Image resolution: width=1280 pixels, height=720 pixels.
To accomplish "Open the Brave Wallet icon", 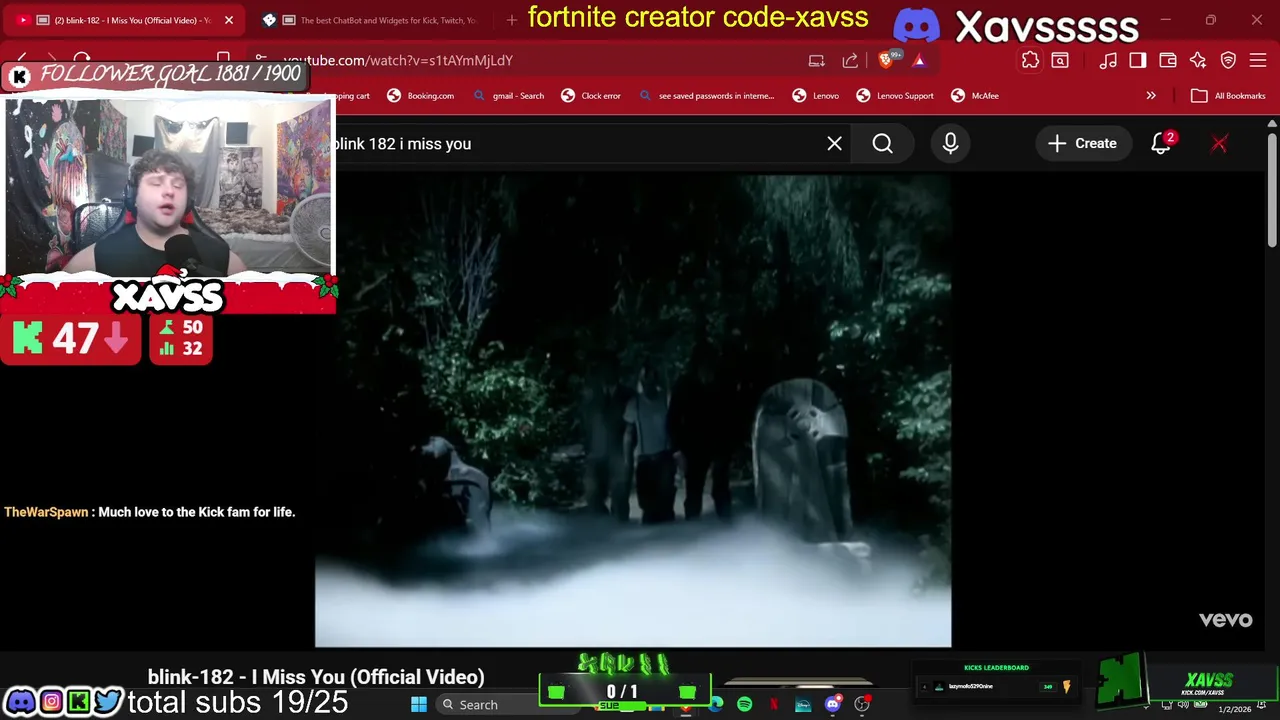I will tap(1168, 60).
